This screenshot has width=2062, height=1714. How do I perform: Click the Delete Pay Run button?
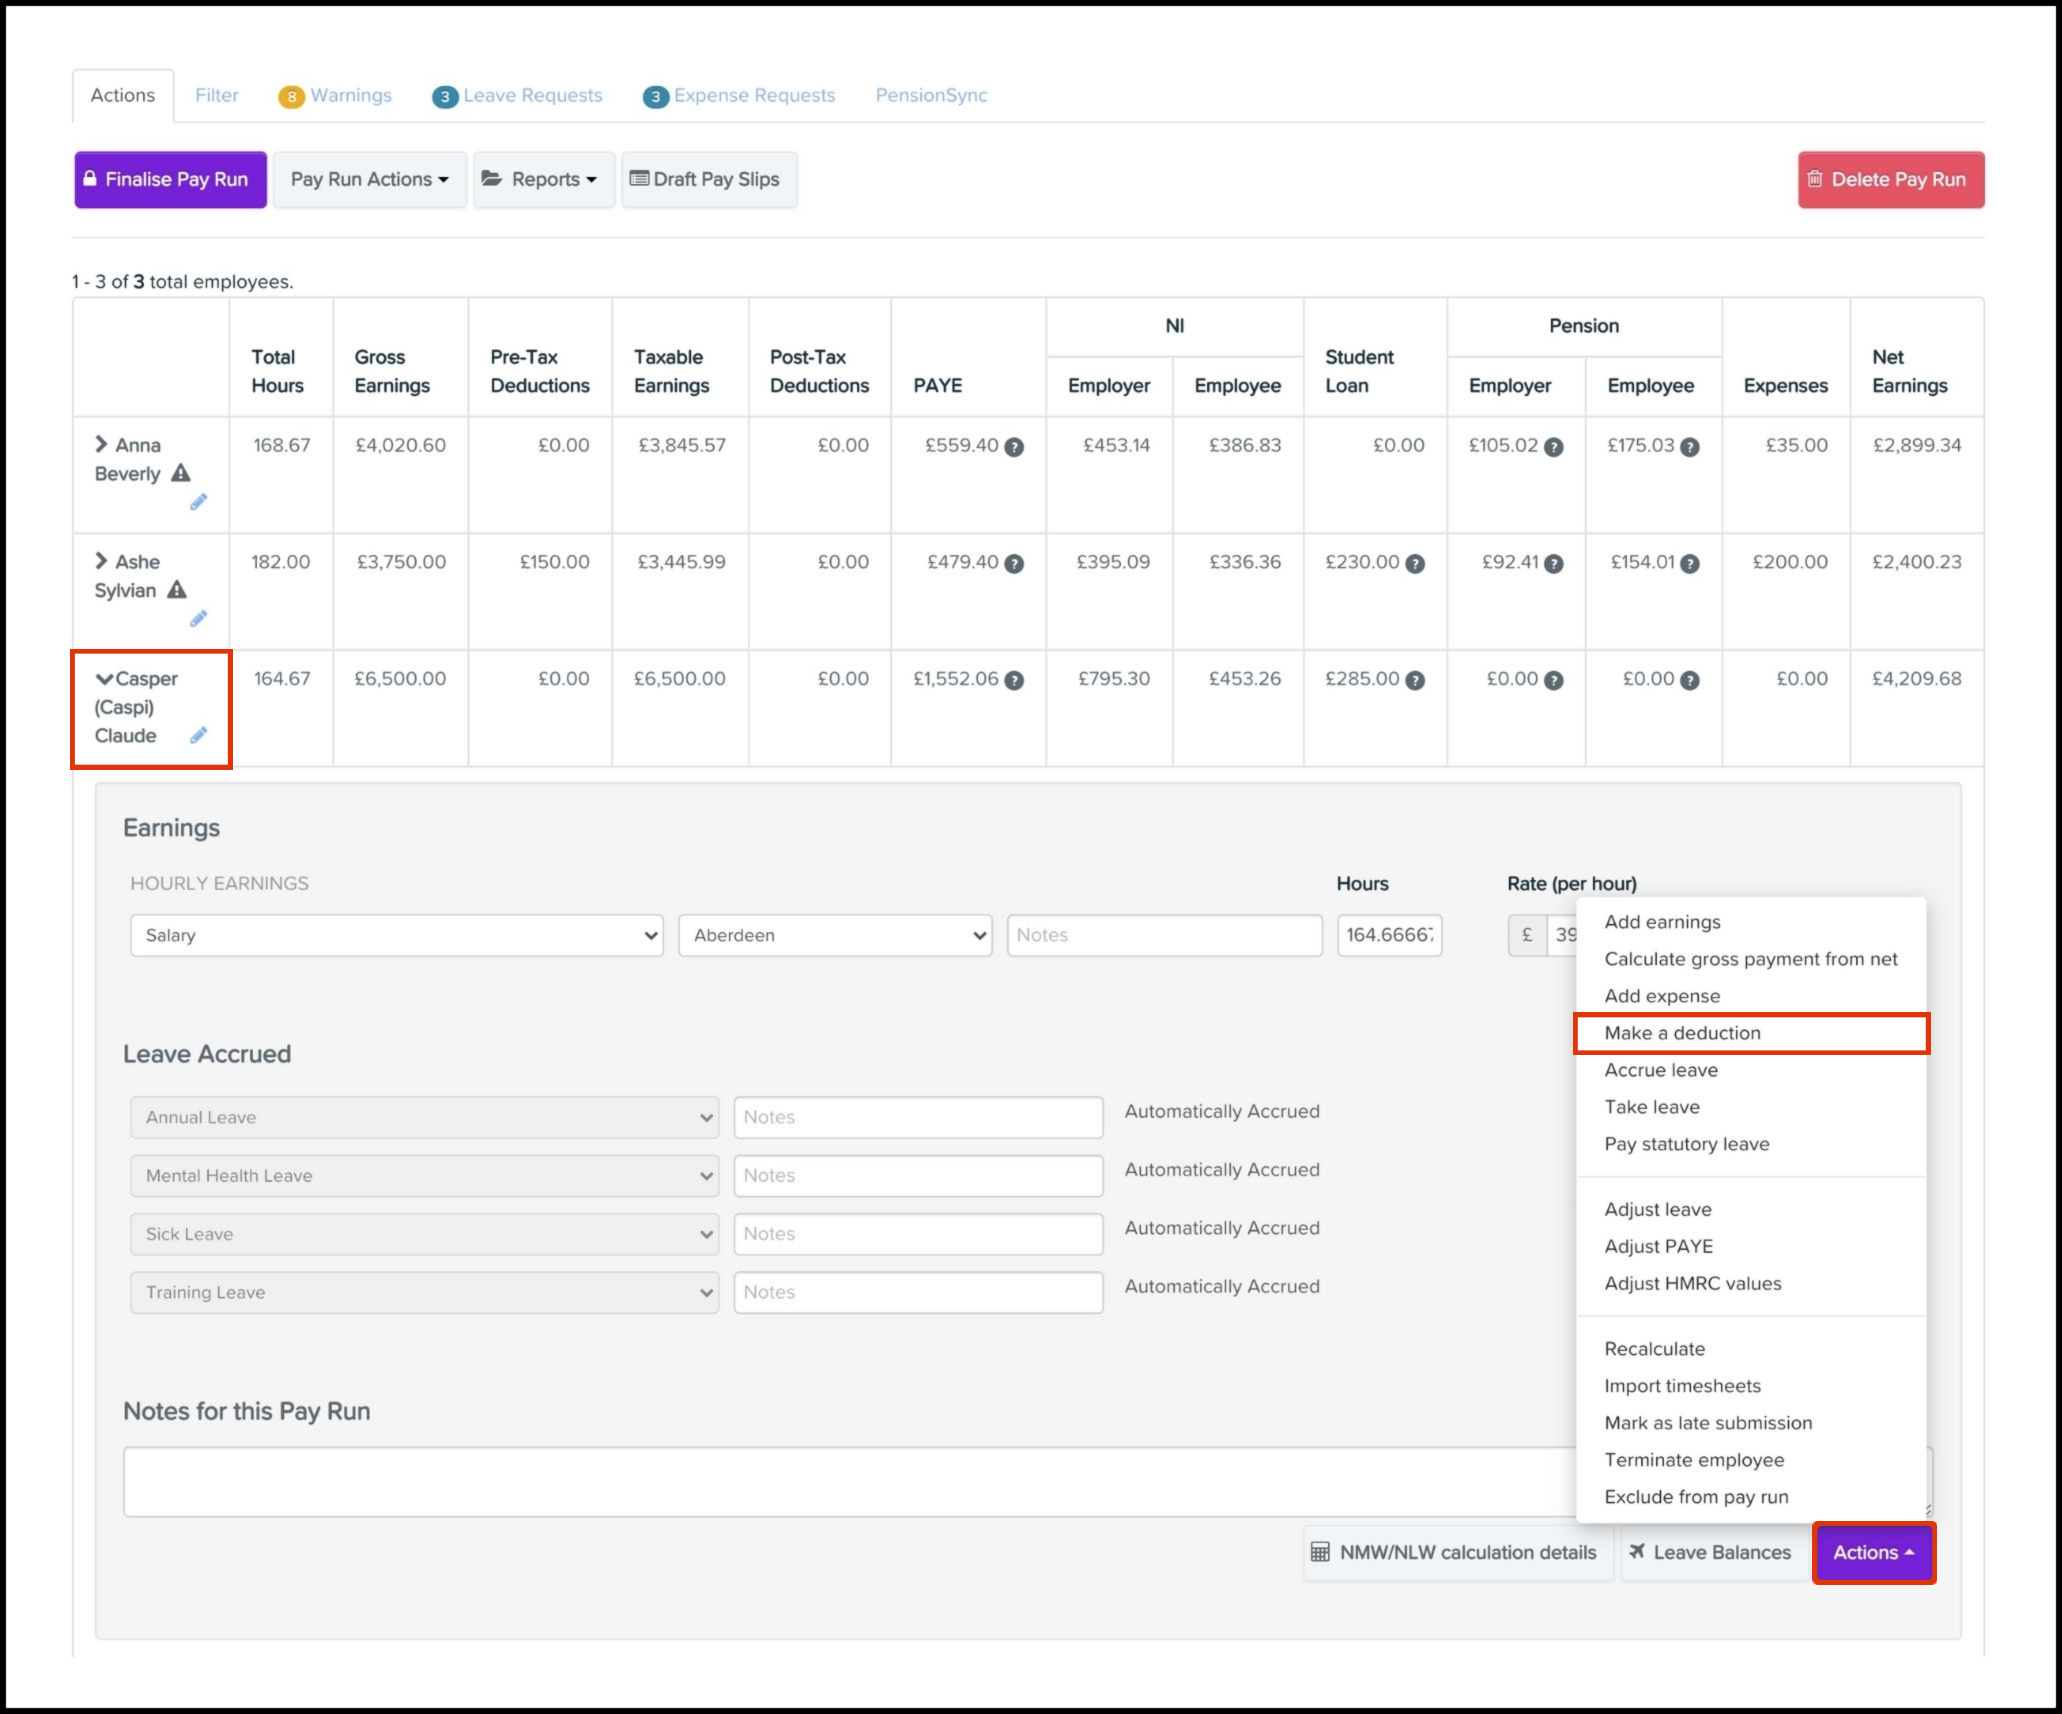[x=1890, y=180]
